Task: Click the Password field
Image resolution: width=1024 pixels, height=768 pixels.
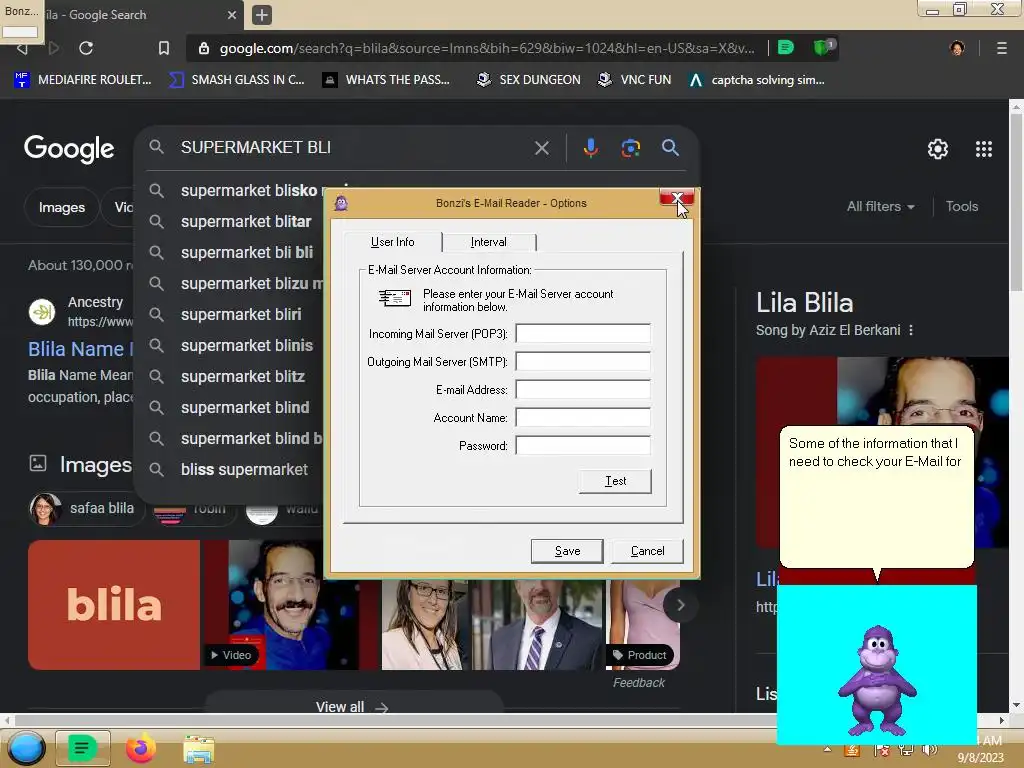Action: pos(583,446)
